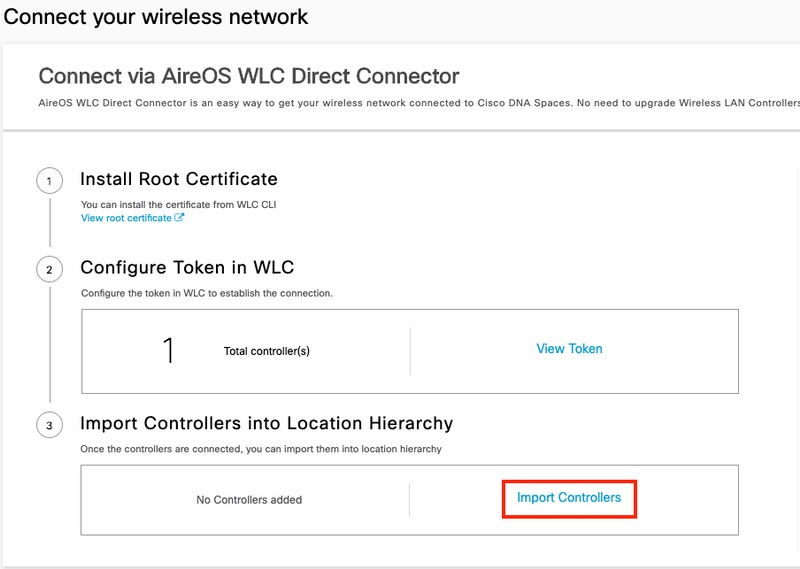The image size is (800, 569).
Task: Click the controller count number 1
Action: pos(168,351)
